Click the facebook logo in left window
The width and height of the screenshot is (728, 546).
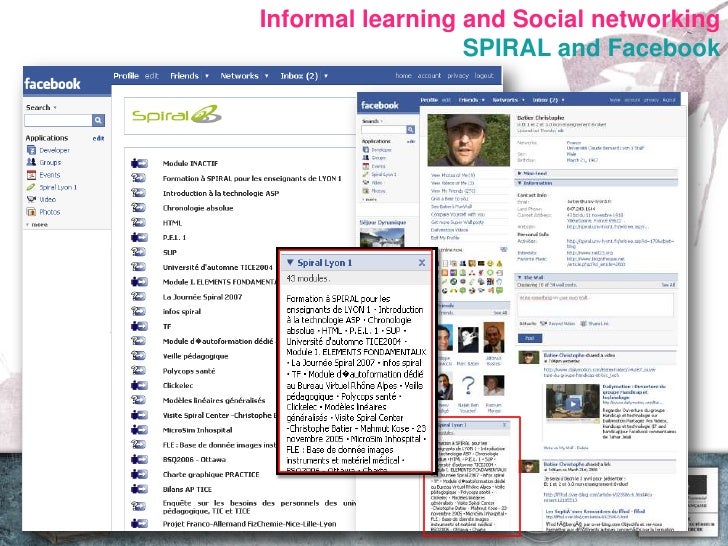(52, 84)
